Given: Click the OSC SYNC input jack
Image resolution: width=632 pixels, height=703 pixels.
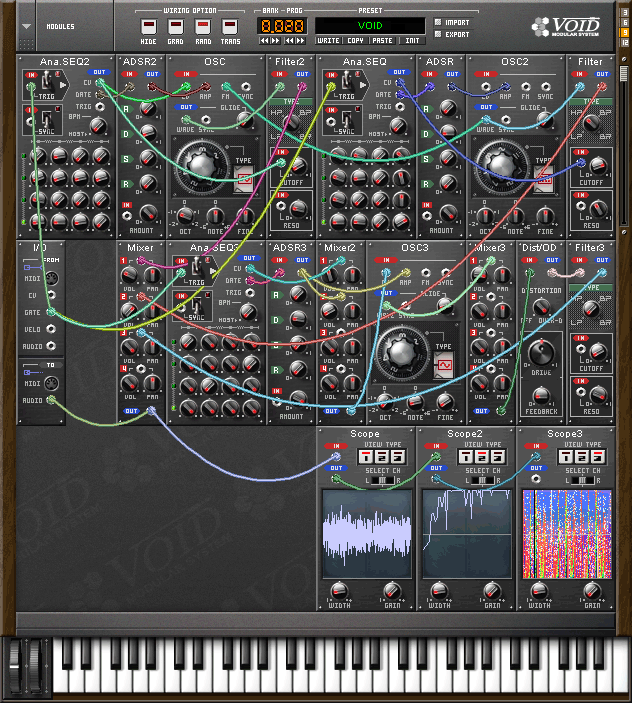Looking at the screenshot, I should 246,87.
